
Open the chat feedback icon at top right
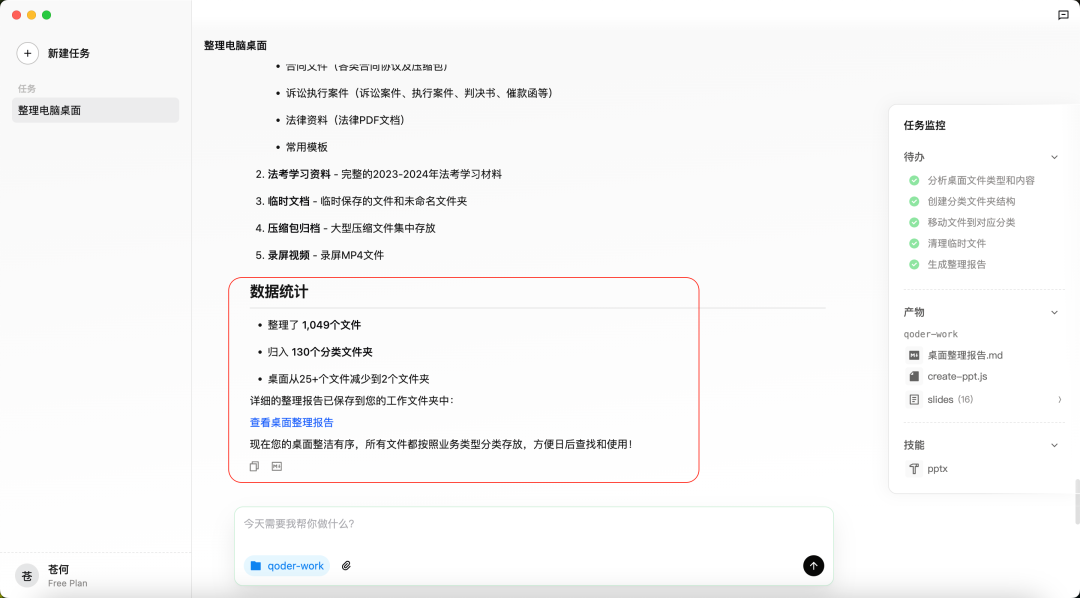[x=1065, y=13]
